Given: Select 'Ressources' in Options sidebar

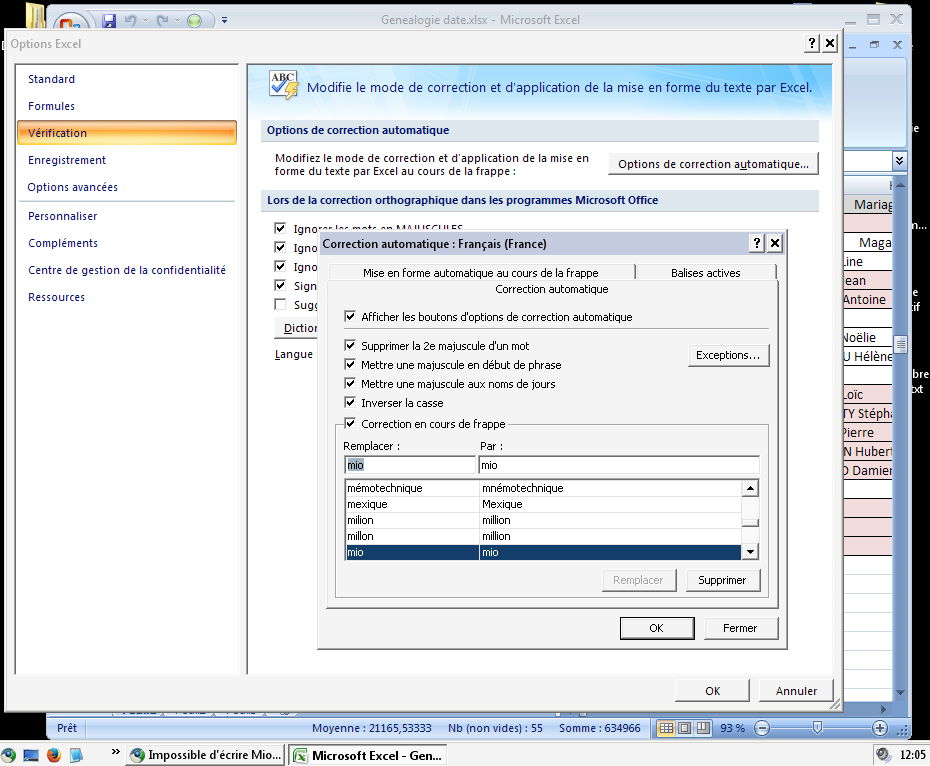Looking at the screenshot, I should click(x=56, y=297).
